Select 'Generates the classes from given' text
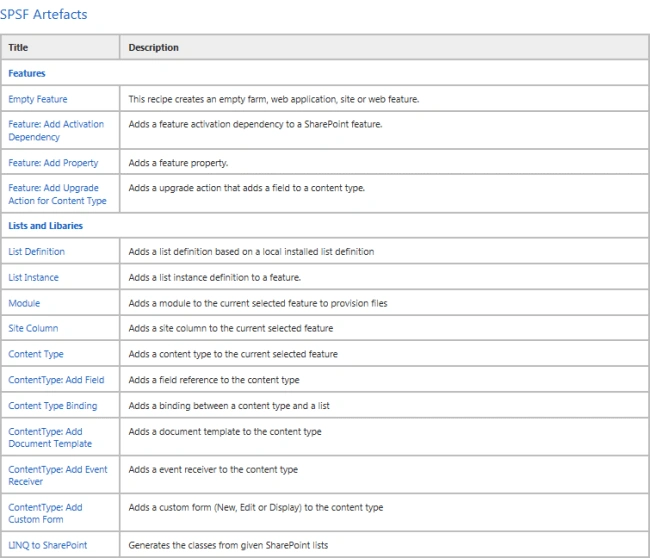650x558 pixels. (228, 545)
